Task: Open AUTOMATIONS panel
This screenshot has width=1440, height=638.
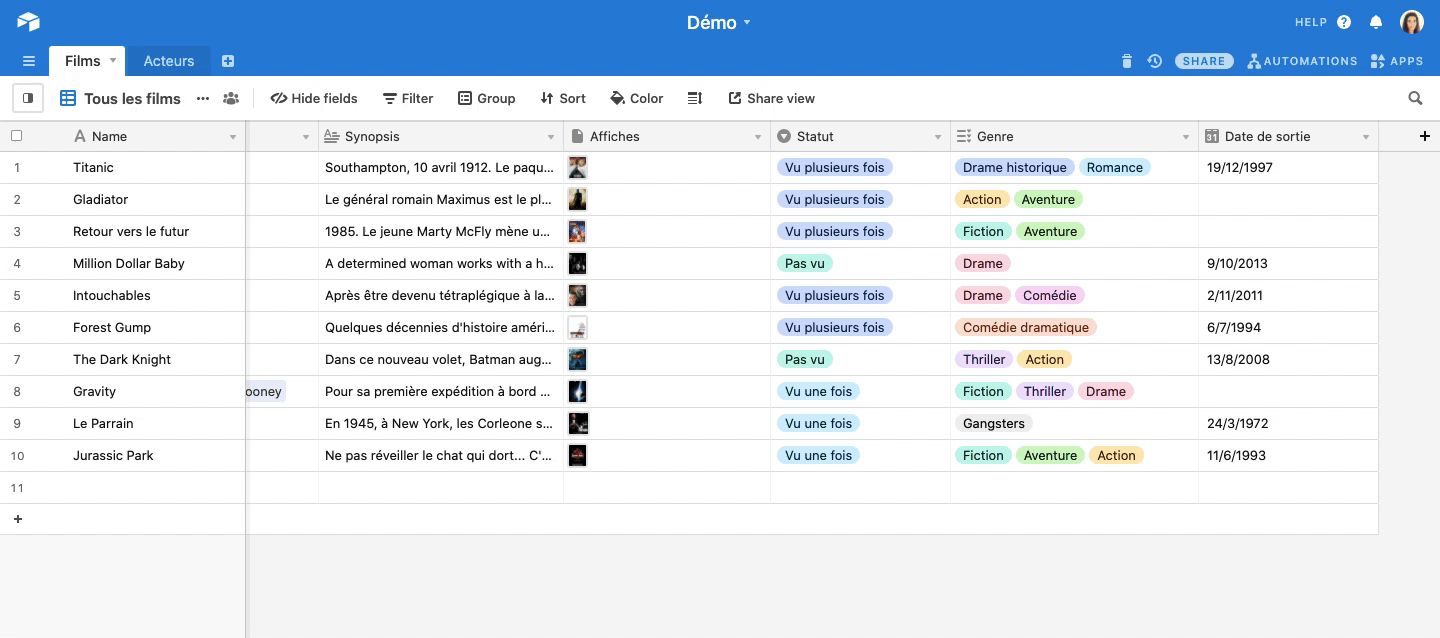Action: pos(1303,61)
